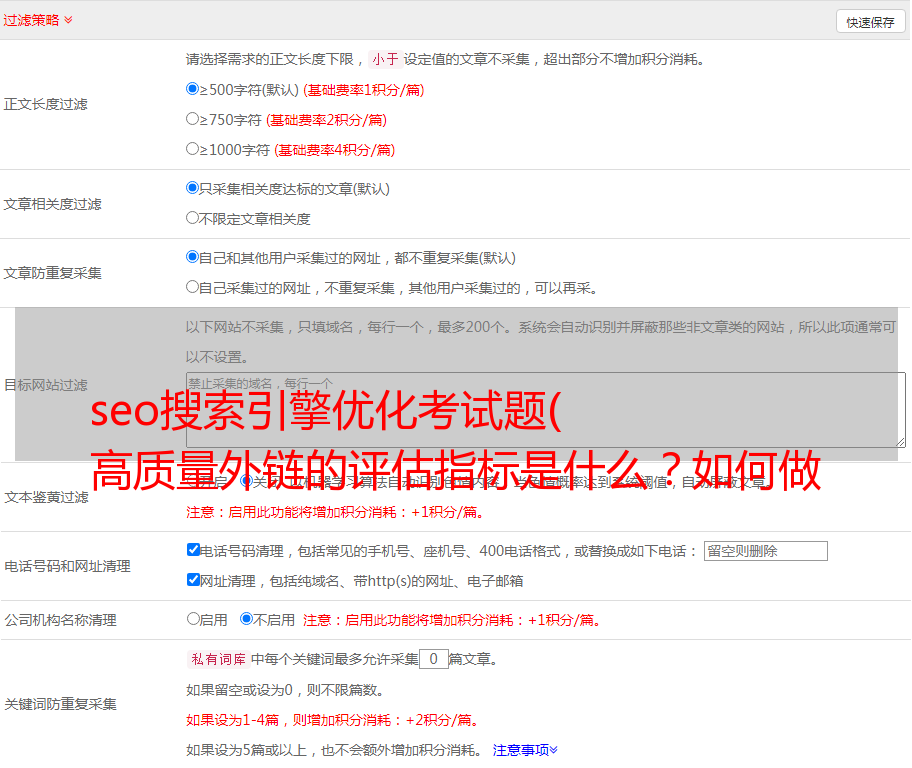Viewport: 912px width, 768px height.
Task: Select the ≥500字符 default length option
Action: 192,89
